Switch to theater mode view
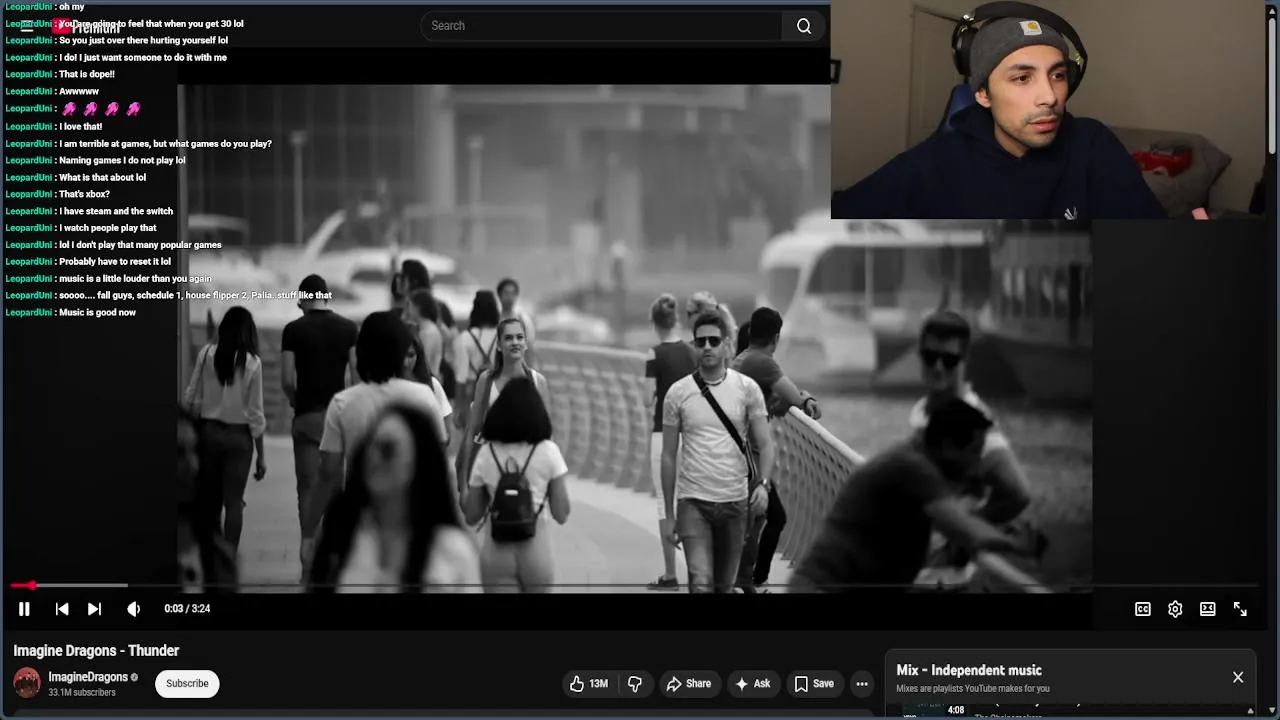 [1208, 609]
